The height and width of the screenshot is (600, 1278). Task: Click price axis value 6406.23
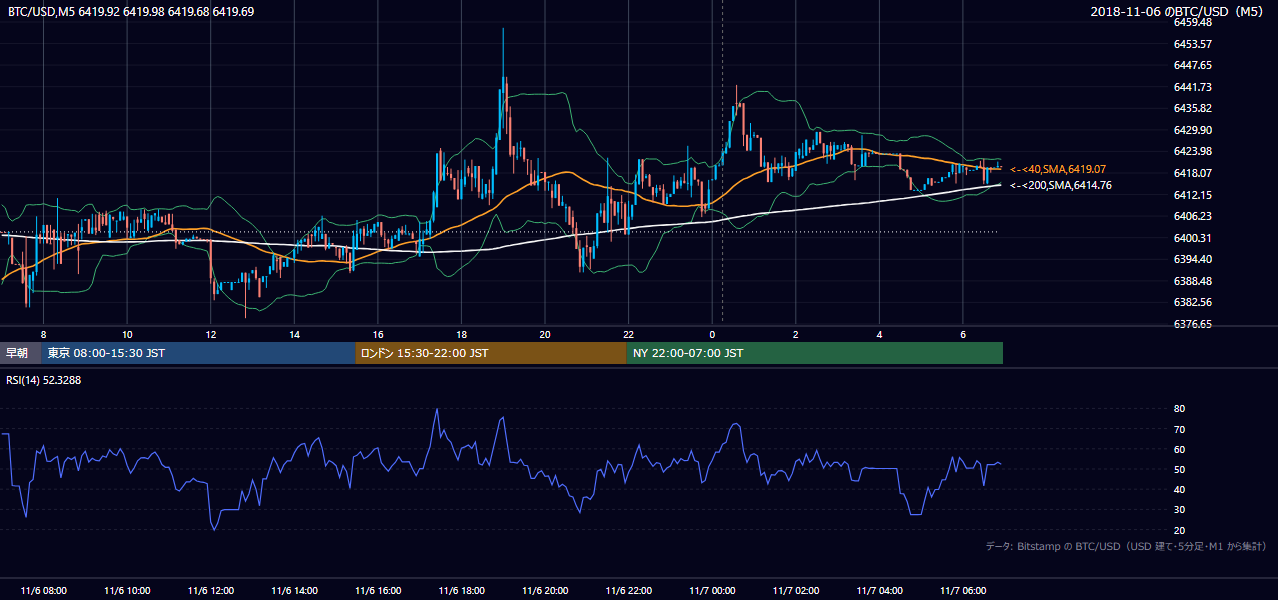[1192, 216]
